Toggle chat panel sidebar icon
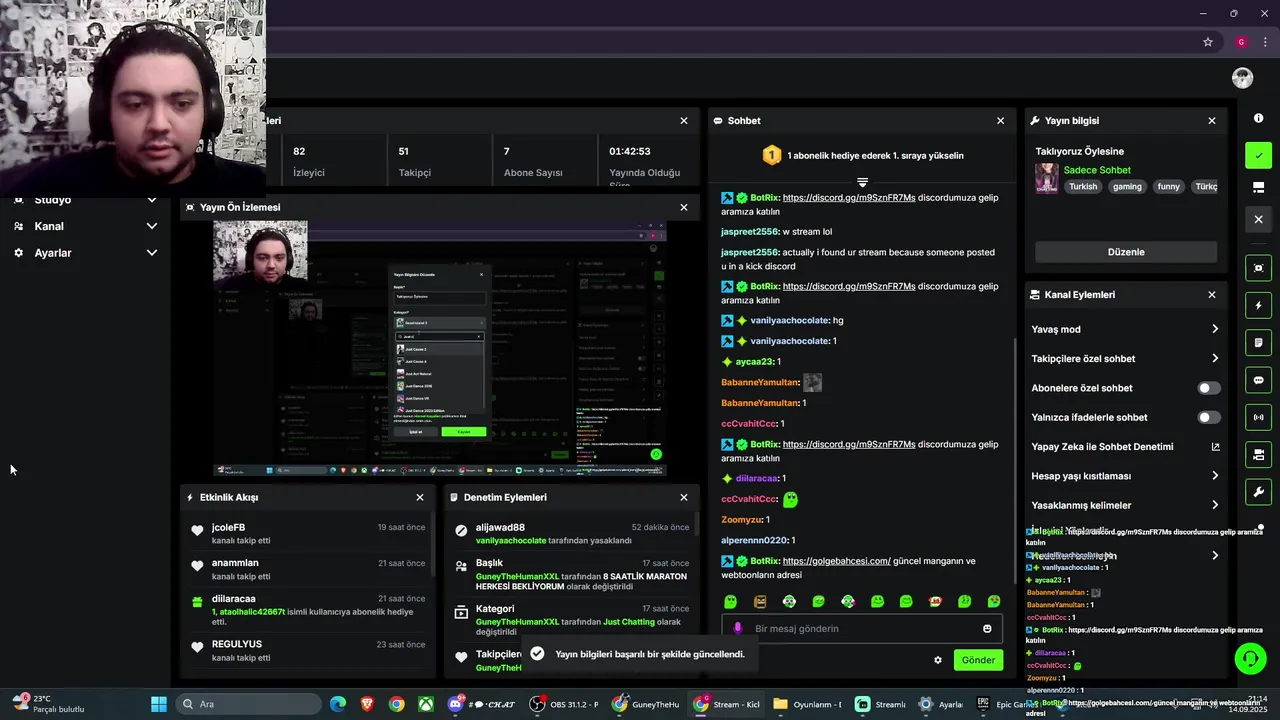This screenshot has width=1280, height=720. pyautogui.click(x=1258, y=380)
